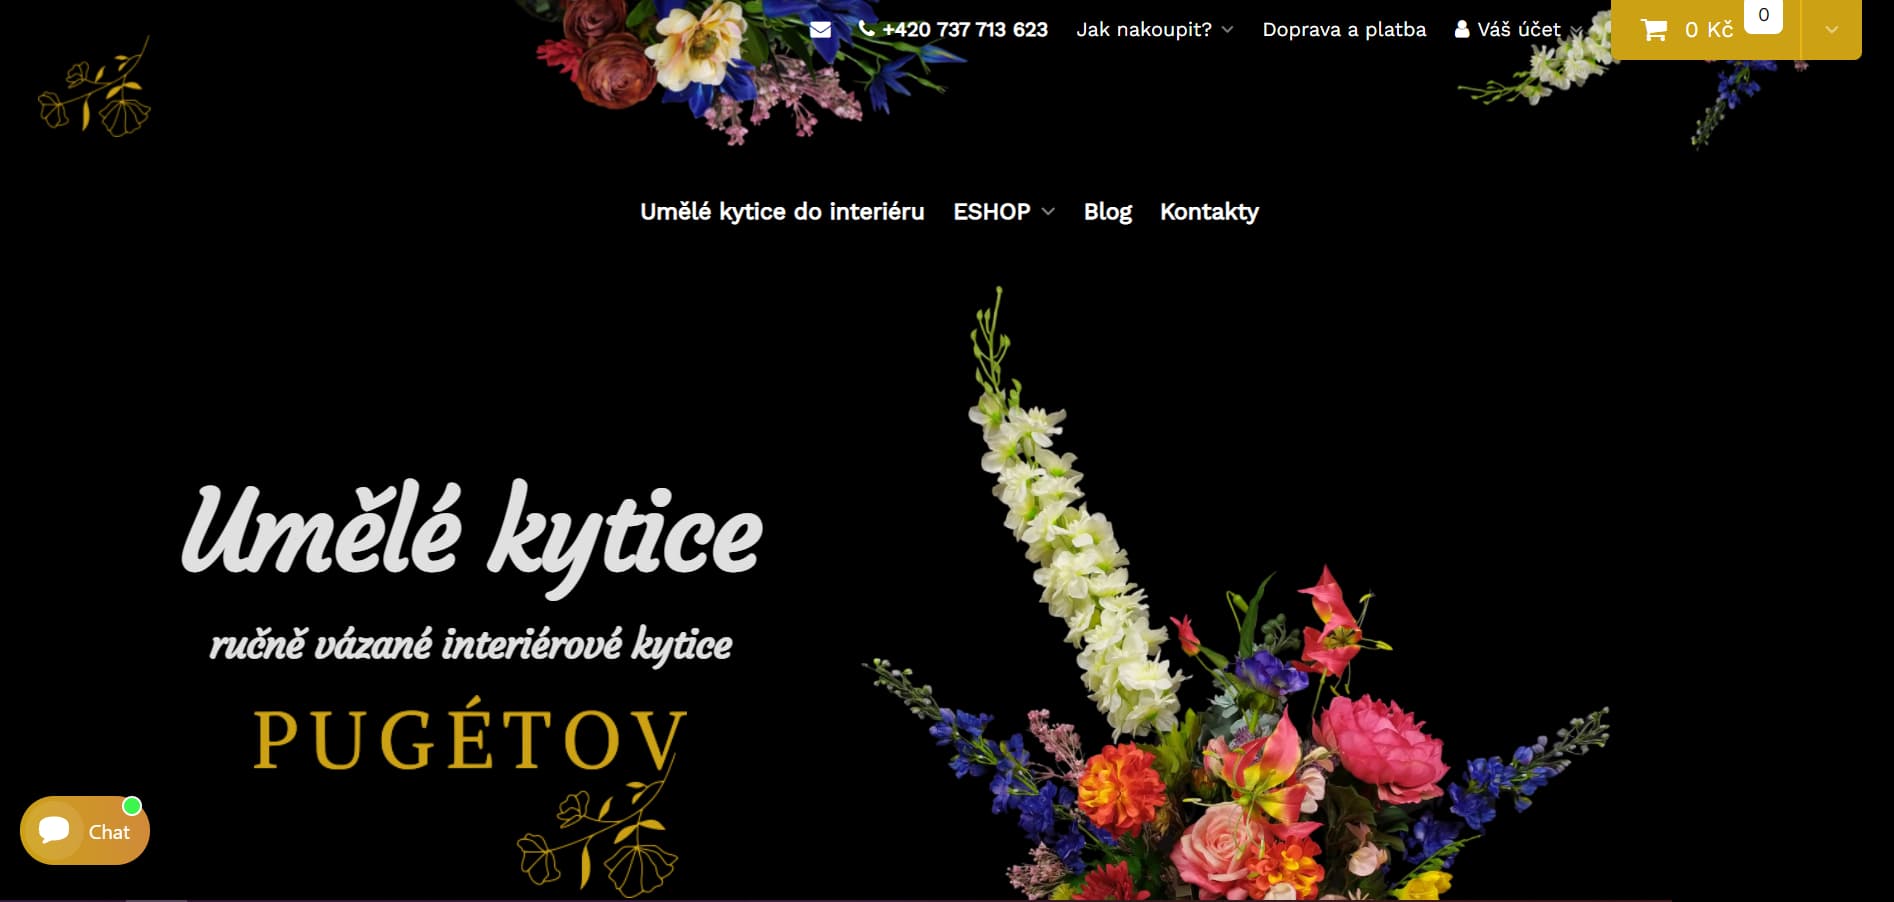Viewport: 1894px width, 902px height.
Task: Open the Kontakty page
Action: [x=1209, y=212]
